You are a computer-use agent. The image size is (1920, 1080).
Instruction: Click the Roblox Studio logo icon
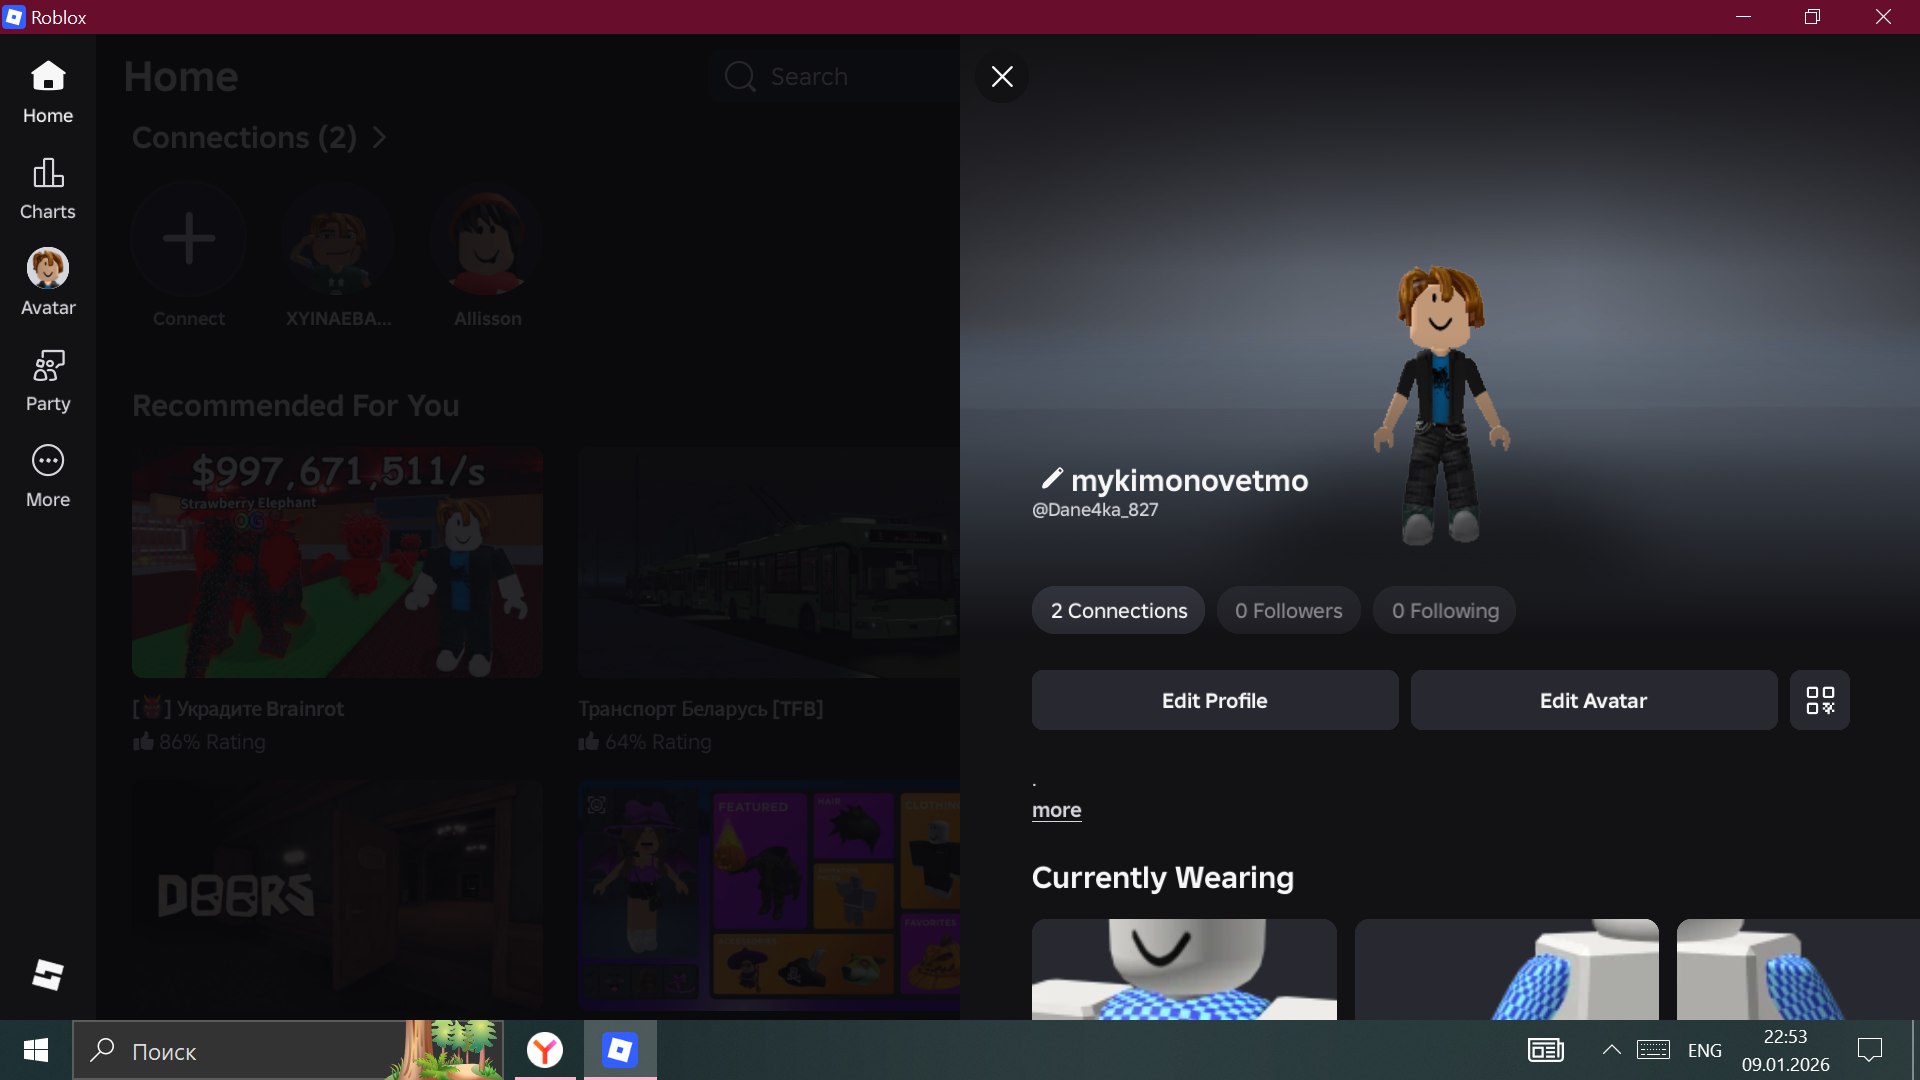coord(47,975)
